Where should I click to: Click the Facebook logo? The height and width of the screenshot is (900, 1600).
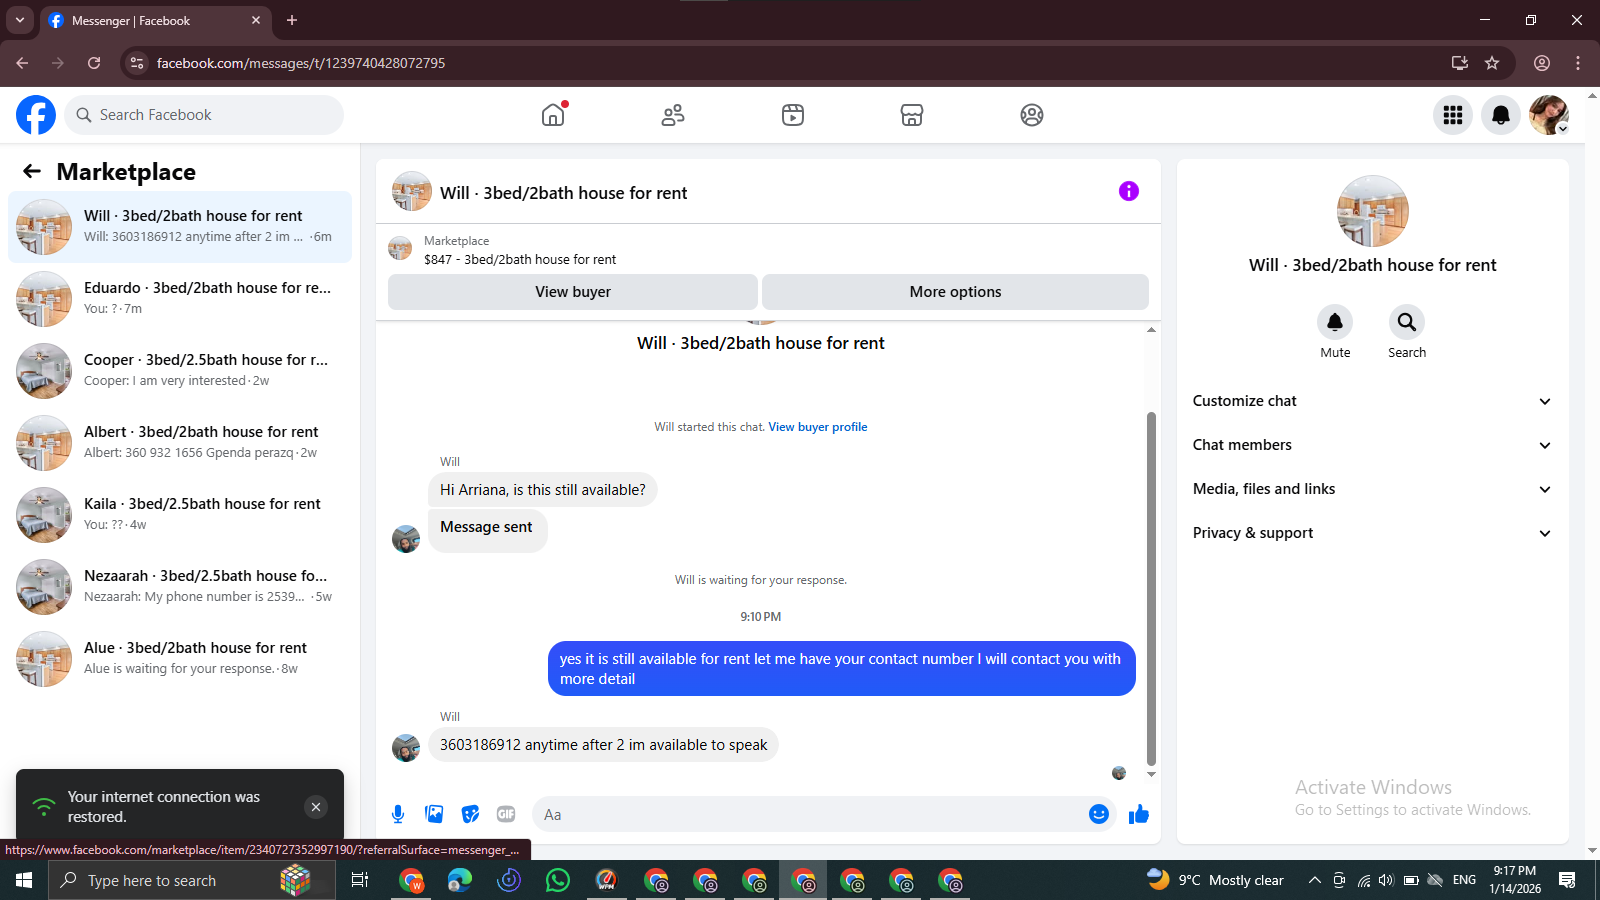pyautogui.click(x=36, y=115)
